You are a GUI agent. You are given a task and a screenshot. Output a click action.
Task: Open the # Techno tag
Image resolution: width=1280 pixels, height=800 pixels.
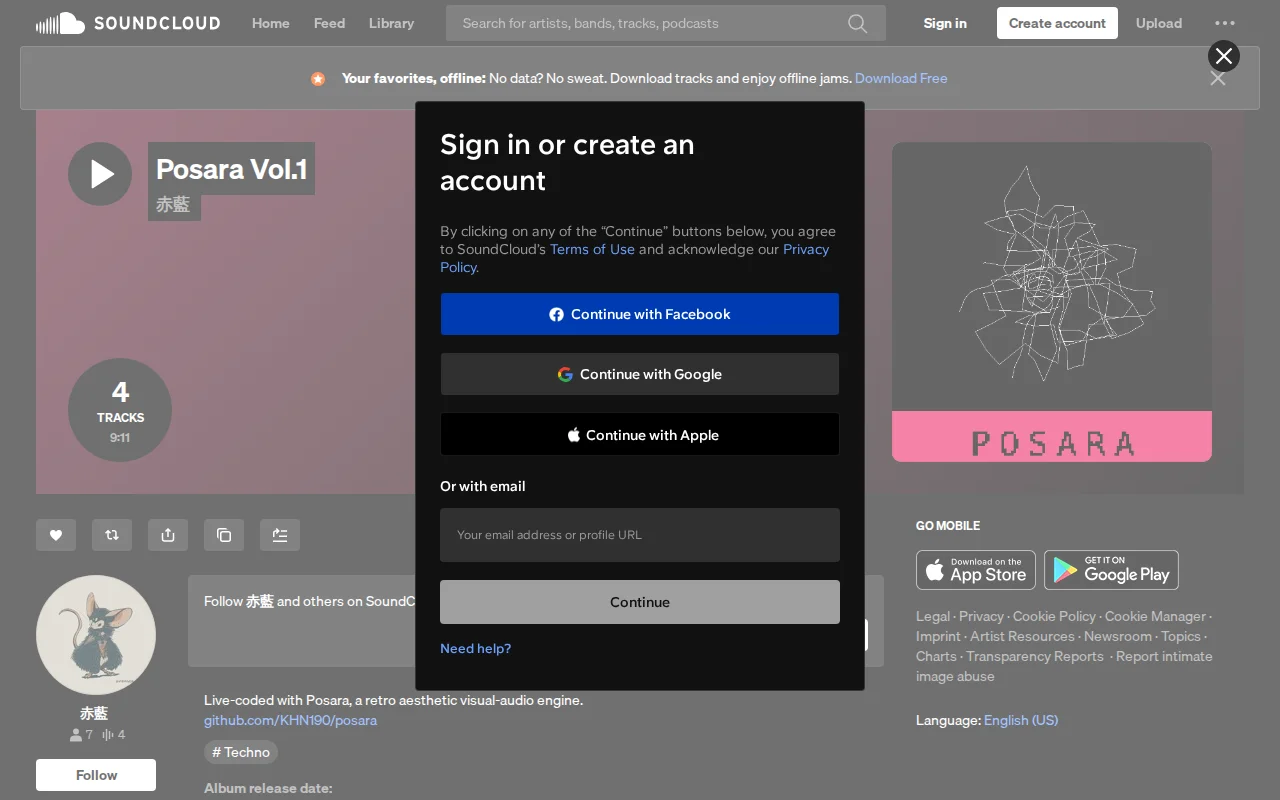coord(241,752)
